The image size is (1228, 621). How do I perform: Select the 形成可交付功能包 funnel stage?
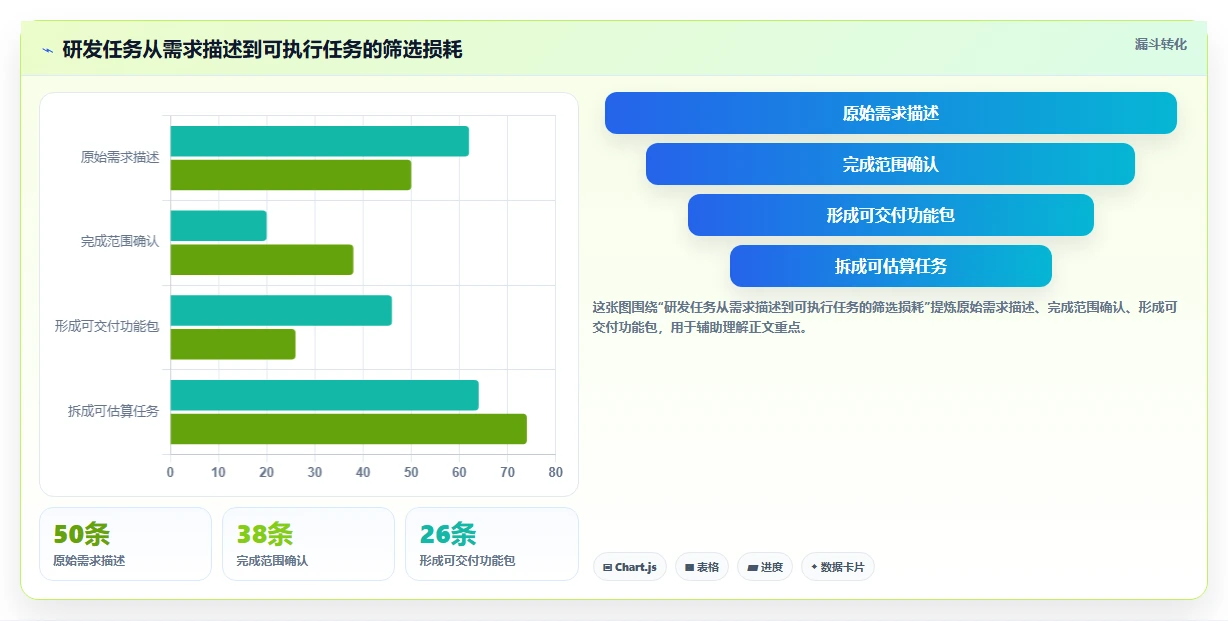tap(890, 215)
